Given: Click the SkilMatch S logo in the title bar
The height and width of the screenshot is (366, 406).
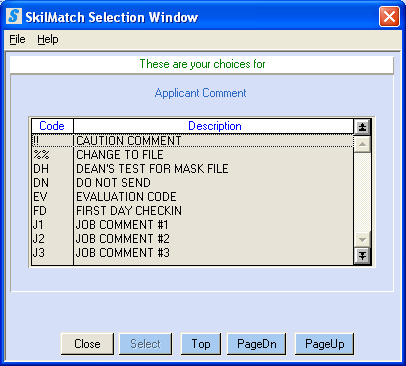Looking at the screenshot, I should (x=14, y=16).
